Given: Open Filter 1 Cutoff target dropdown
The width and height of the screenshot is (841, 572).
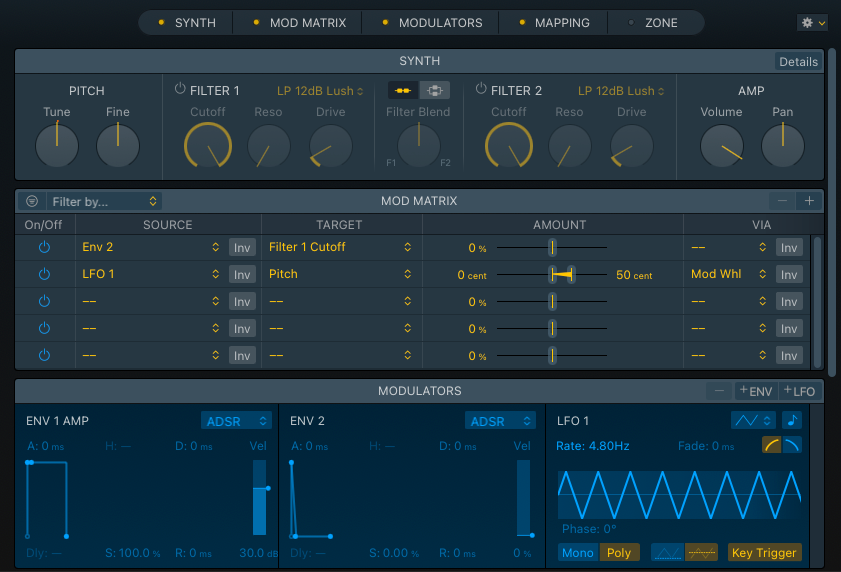Looking at the screenshot, I should point(340,247).
